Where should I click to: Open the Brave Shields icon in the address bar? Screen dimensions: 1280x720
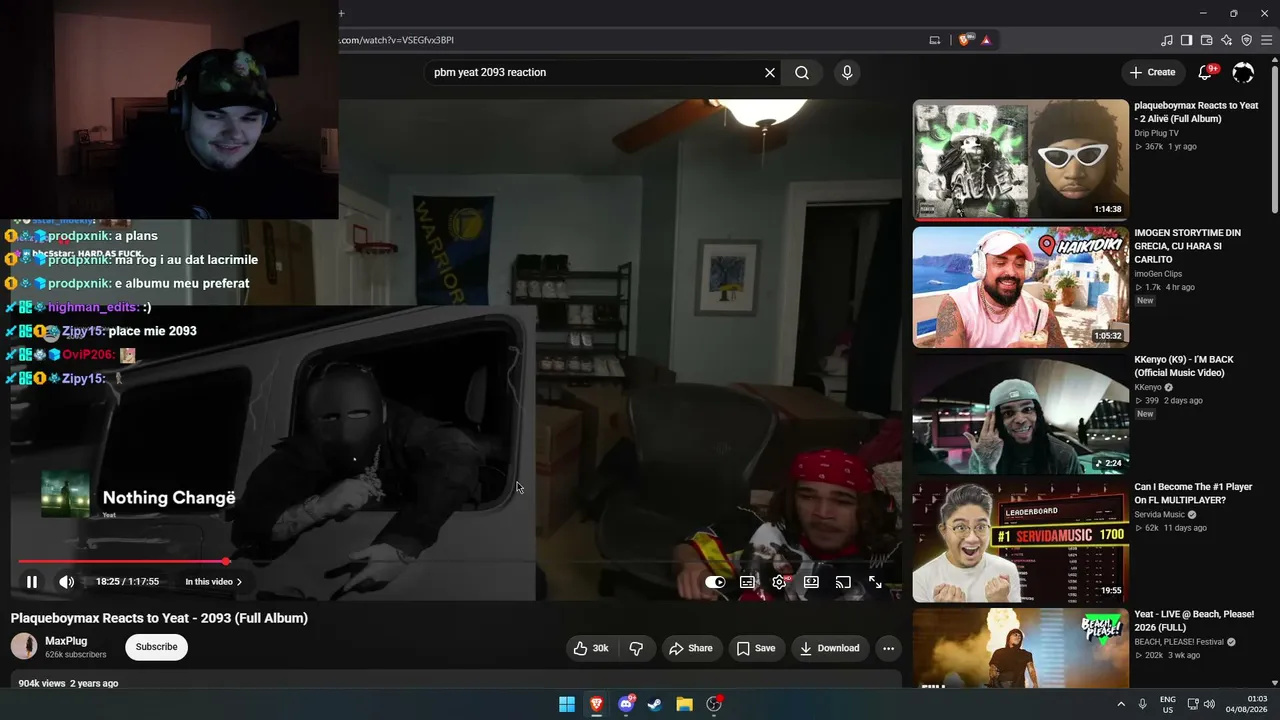[964, 40]
